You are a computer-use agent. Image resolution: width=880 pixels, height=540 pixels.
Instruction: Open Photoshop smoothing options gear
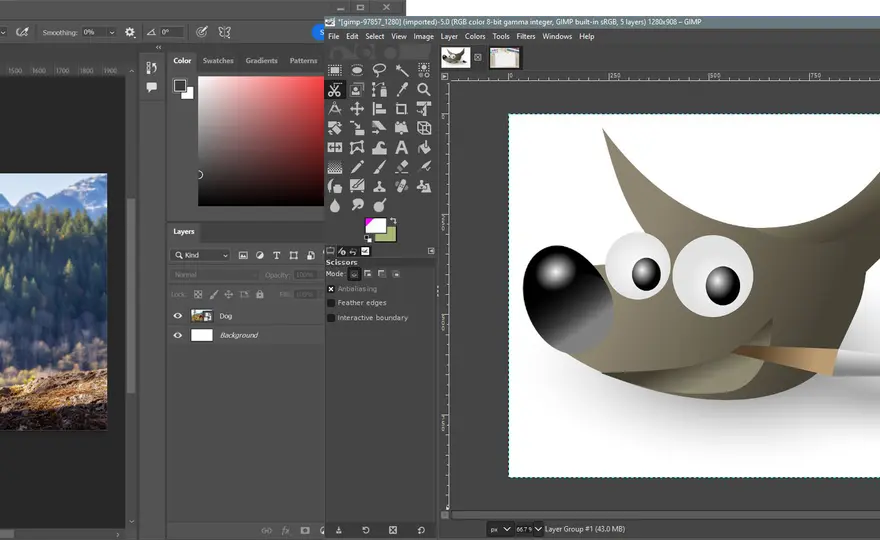coord(130,33)
